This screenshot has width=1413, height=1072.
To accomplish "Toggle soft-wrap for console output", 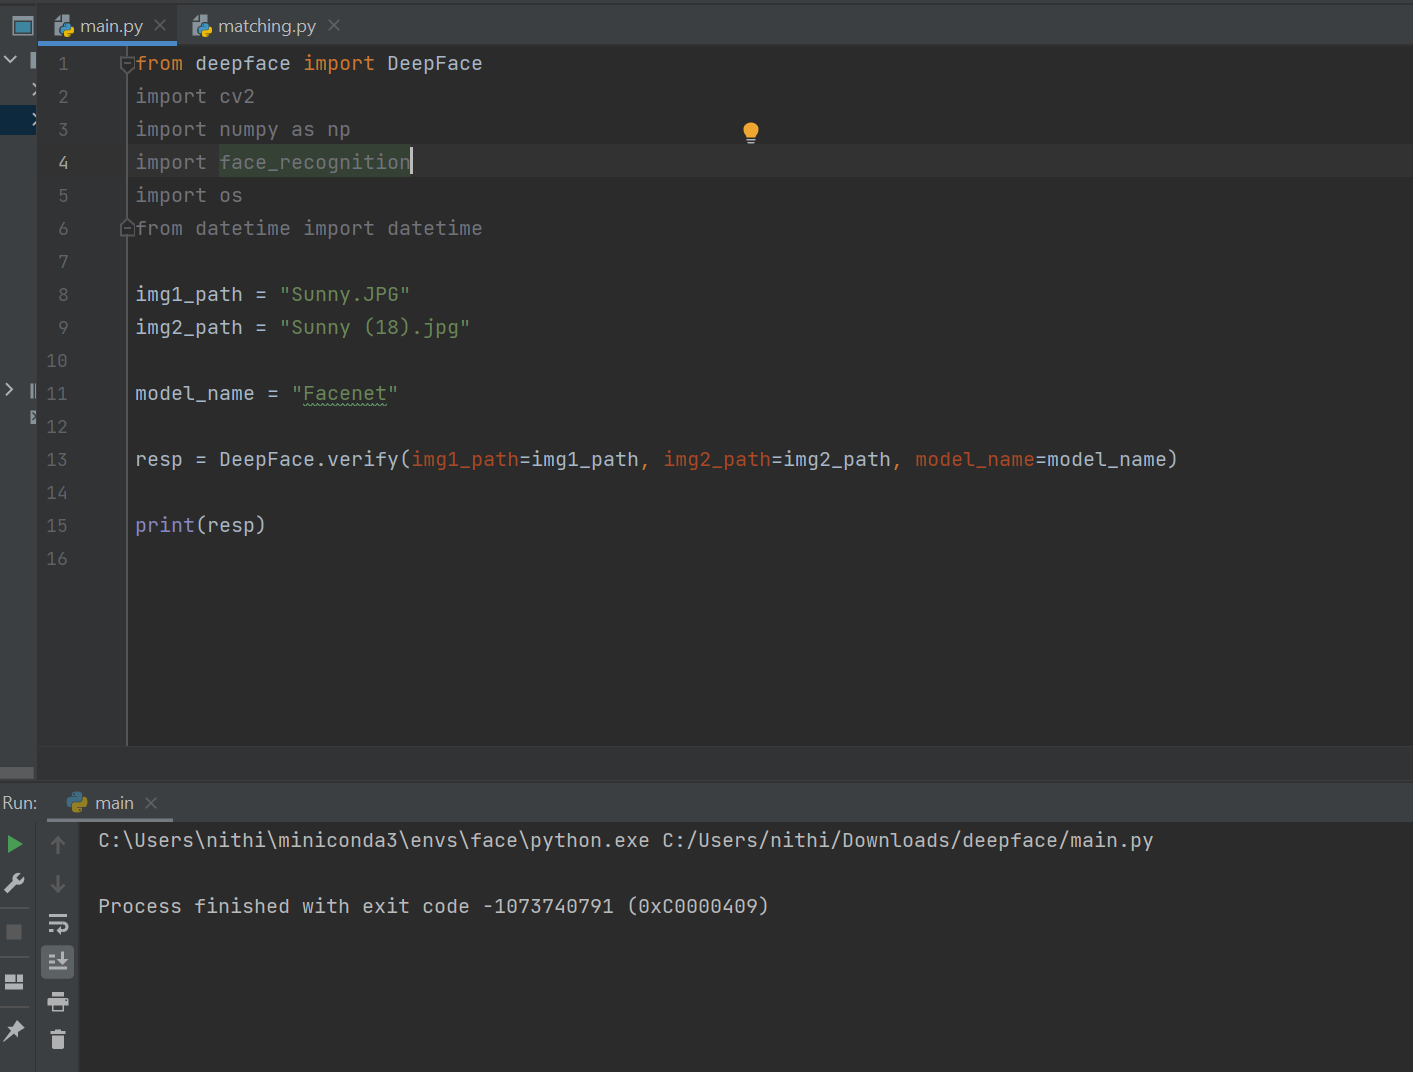I will pyautogui.click(x=58, y=923).
